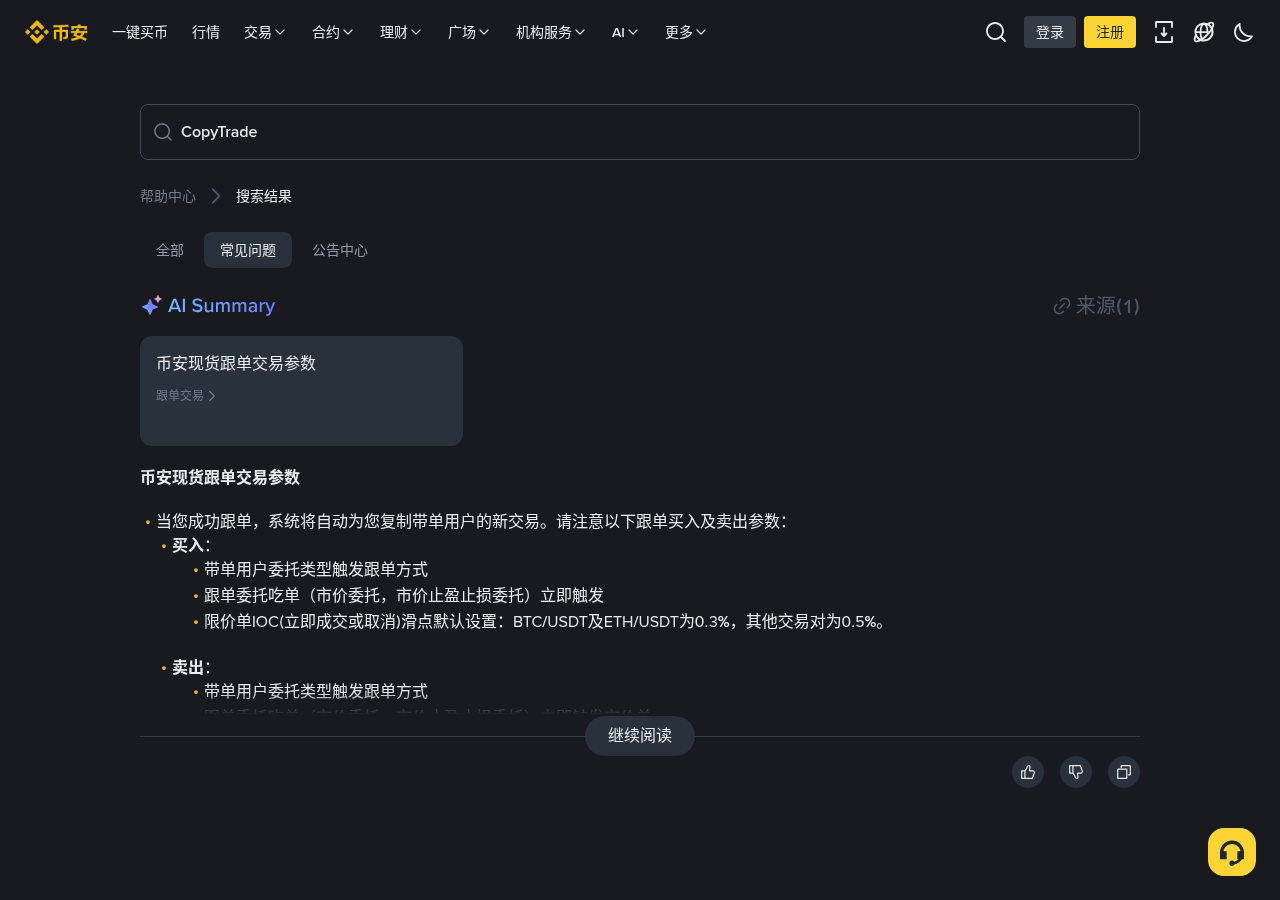1280x900 pixels.
Task: Select the 常见问题 tab
Action: pos(248,250)
